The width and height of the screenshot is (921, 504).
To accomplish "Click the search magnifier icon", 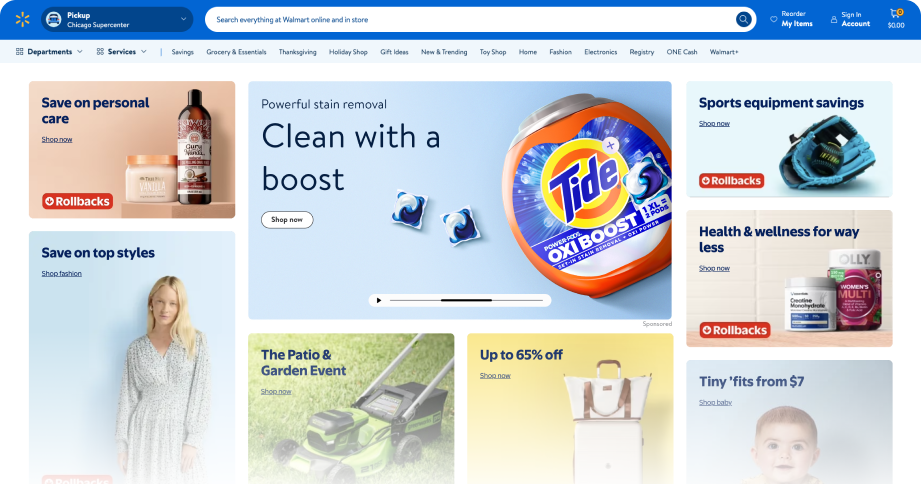I will tap(743, 19).
